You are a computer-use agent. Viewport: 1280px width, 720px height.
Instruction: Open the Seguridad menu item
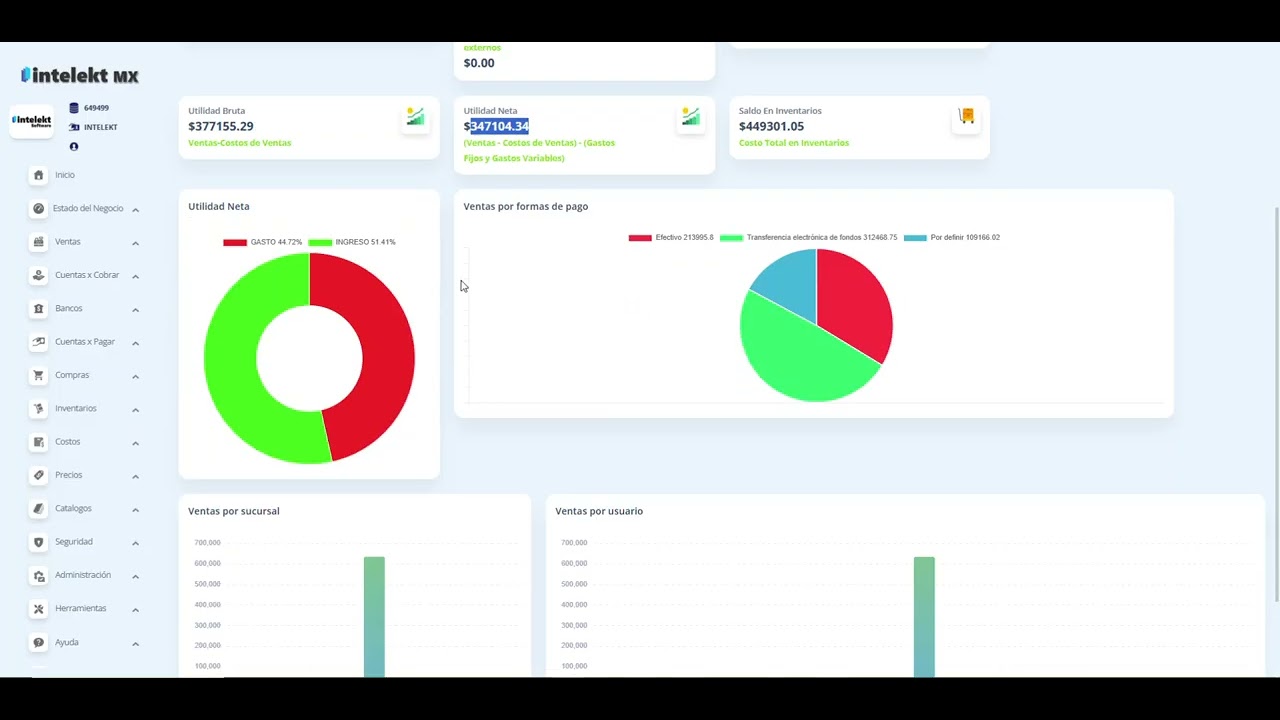click(85, 542)
